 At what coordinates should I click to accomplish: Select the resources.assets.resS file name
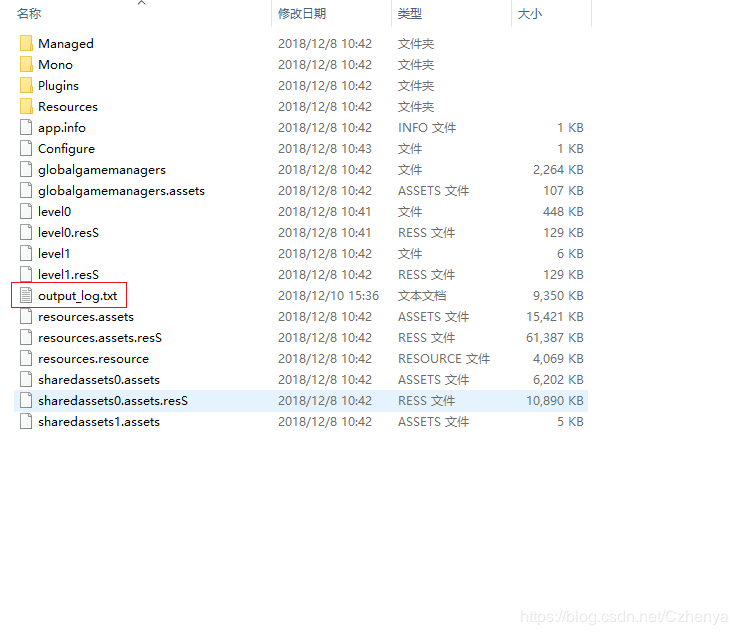pos(100,338)
